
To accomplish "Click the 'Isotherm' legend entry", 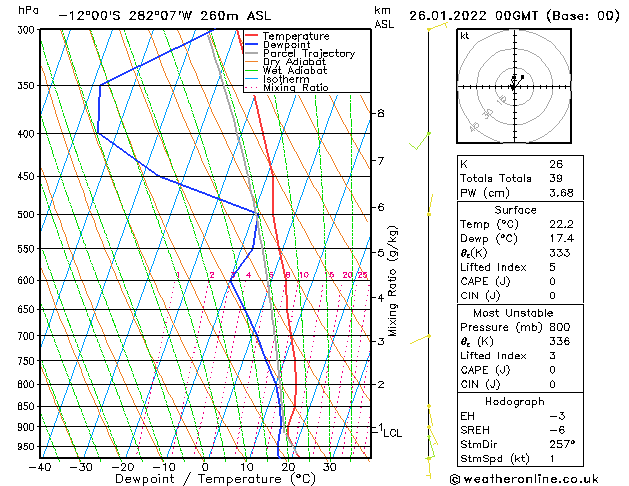I will [x=286, y=79].
